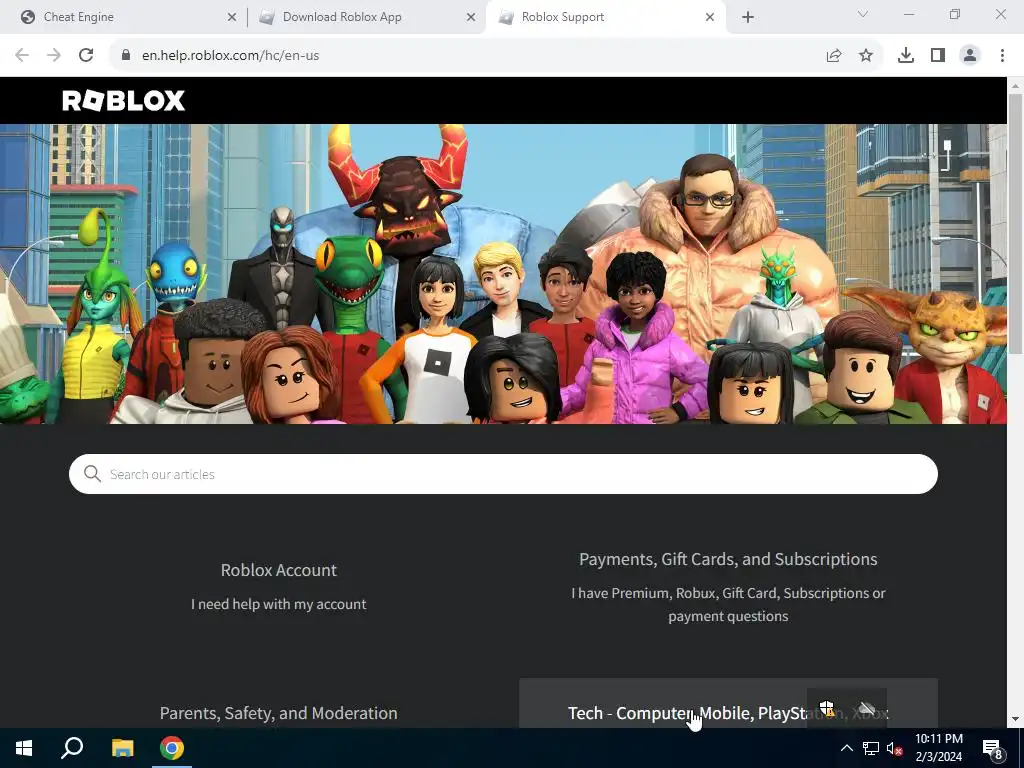1024x768 pixels.
Task: Close the Cheat Engine tab
Action: tap(232, 18)
